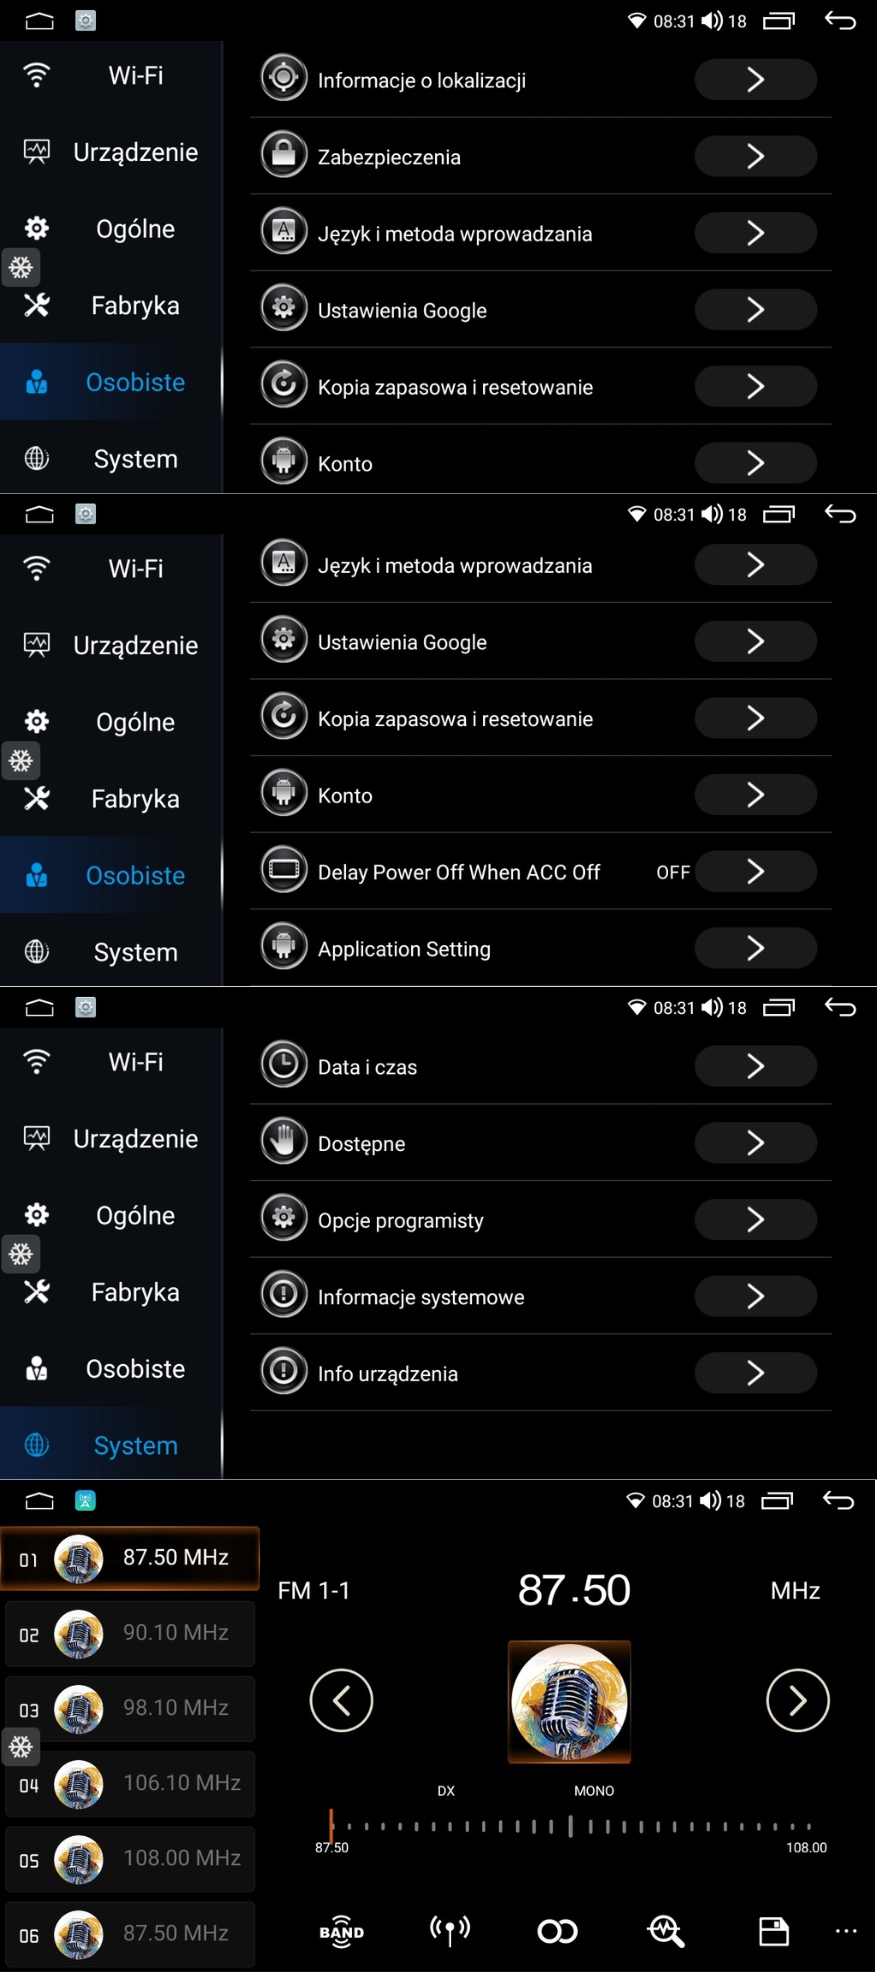Toggle Delay Power Off When ACC Off

(755, 872)
